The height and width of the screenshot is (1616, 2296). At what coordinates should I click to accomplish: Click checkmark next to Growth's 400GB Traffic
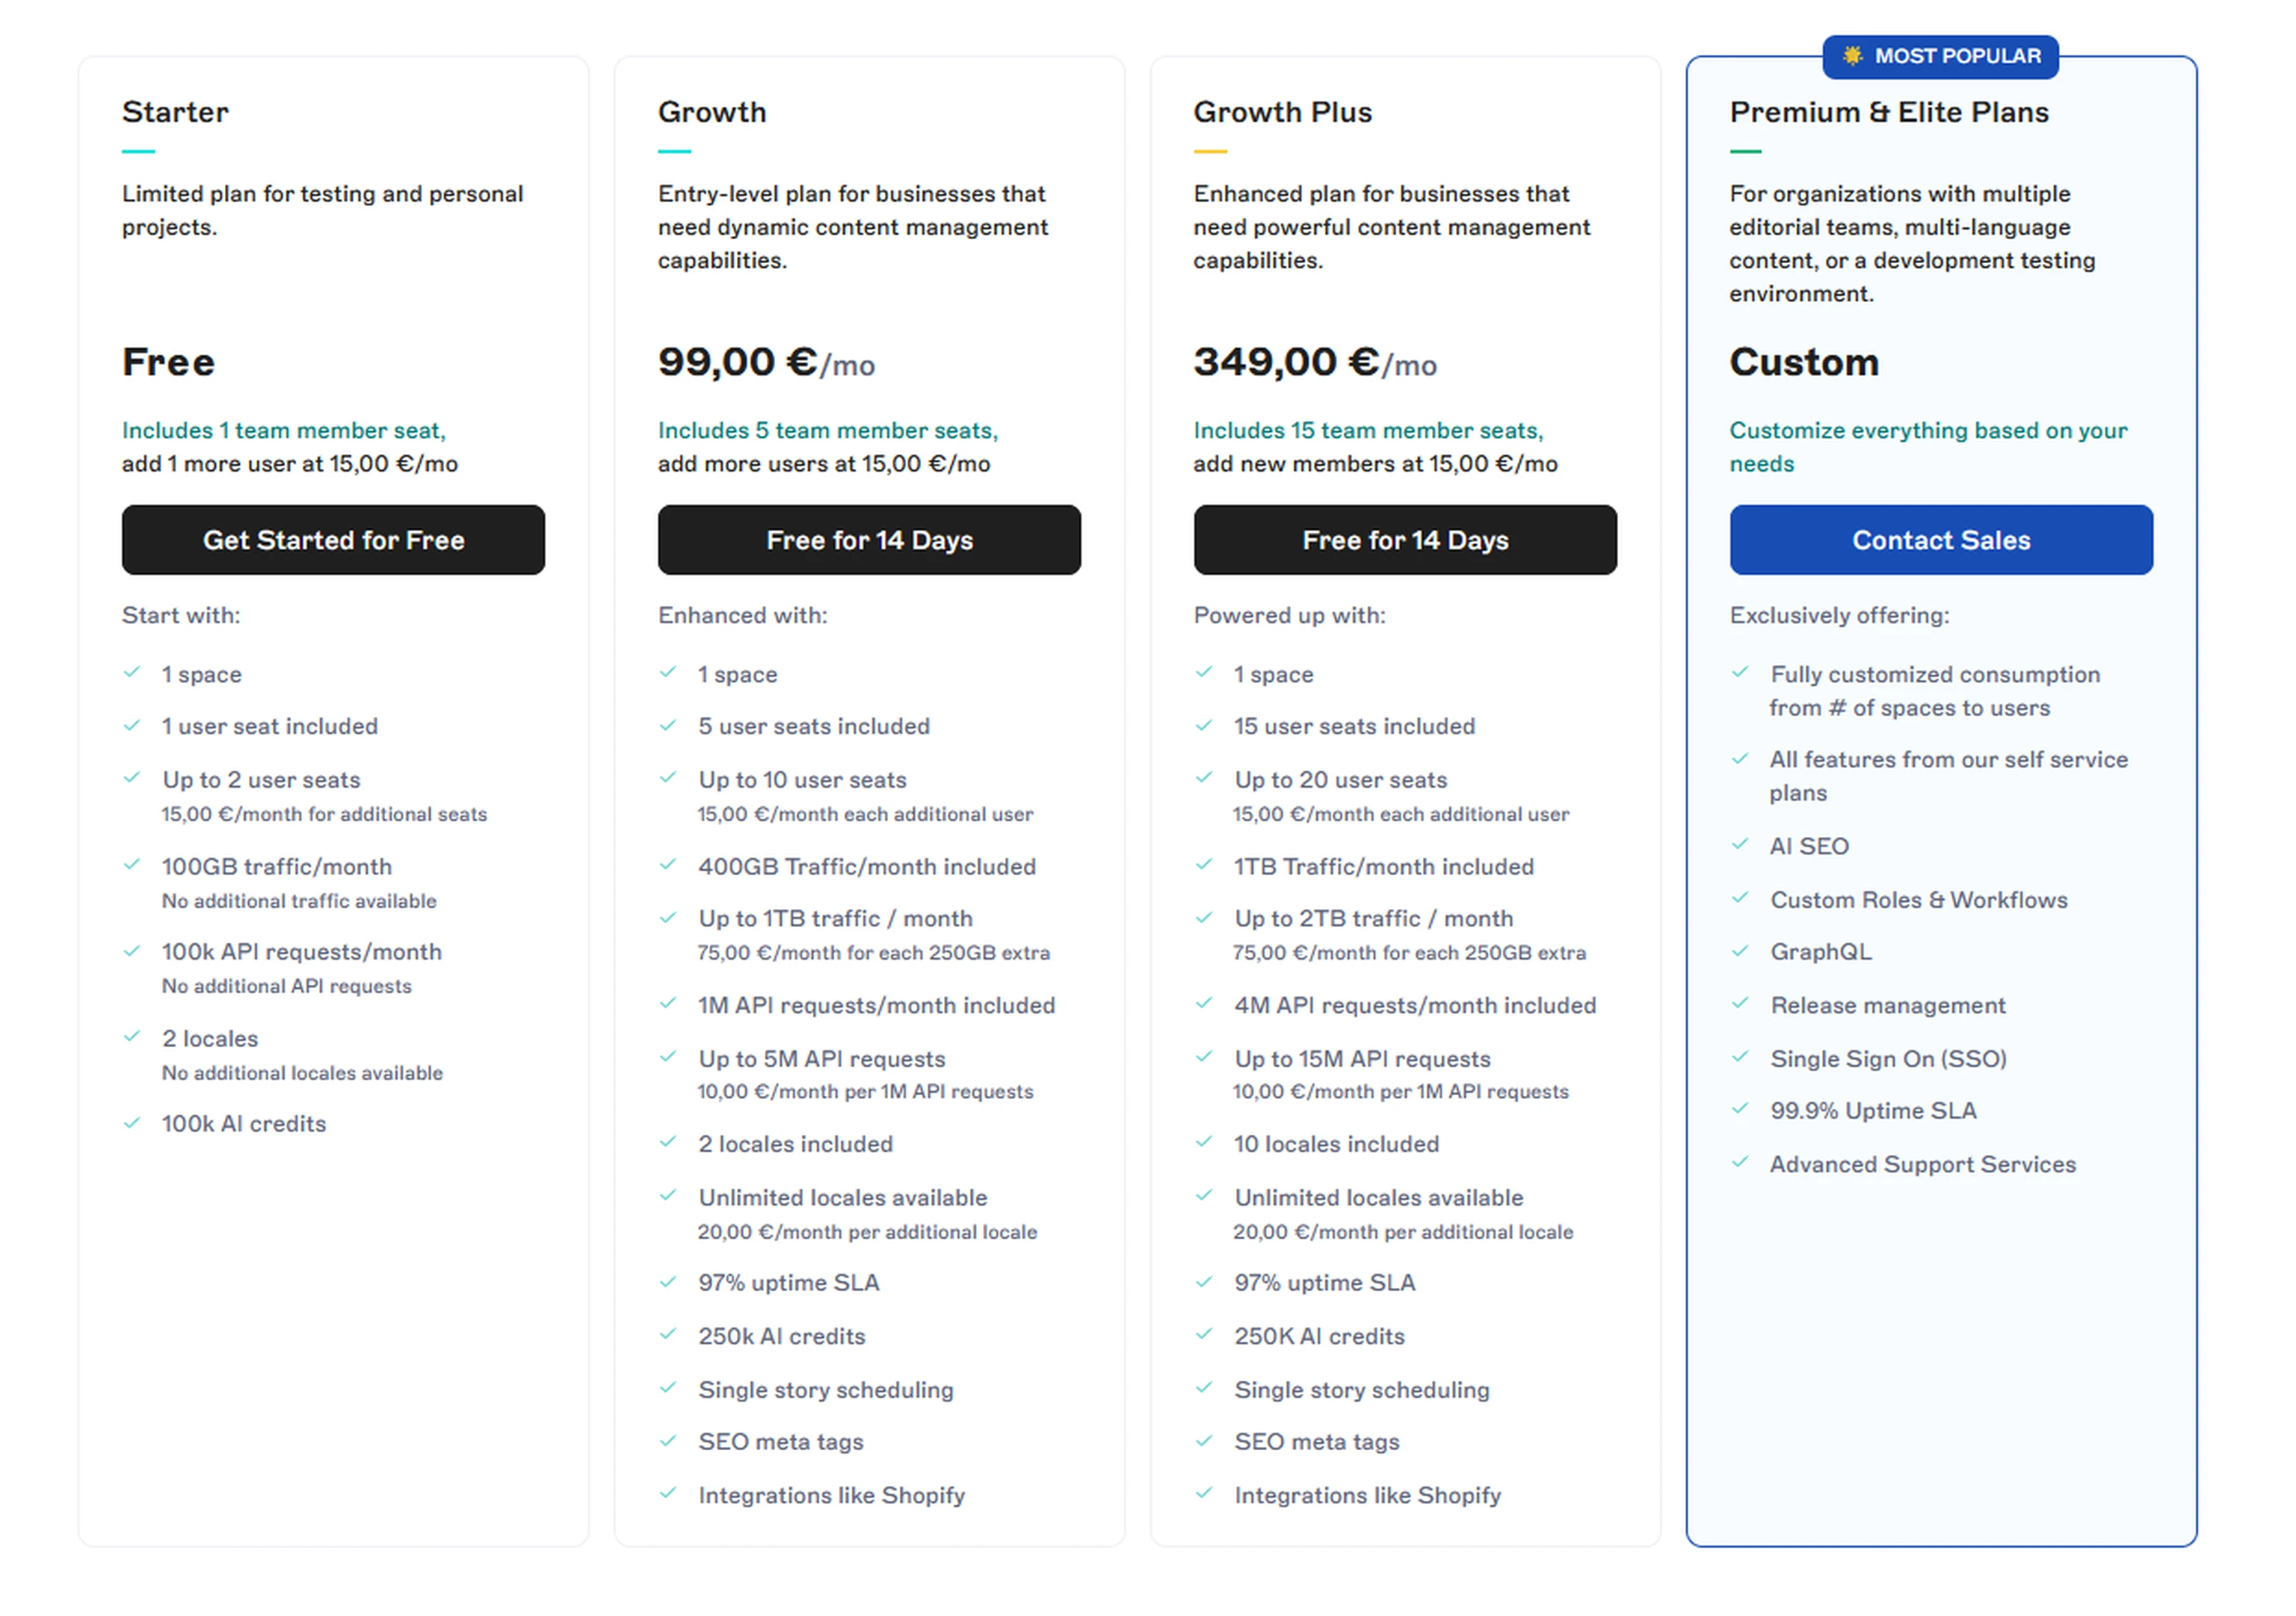668,865
